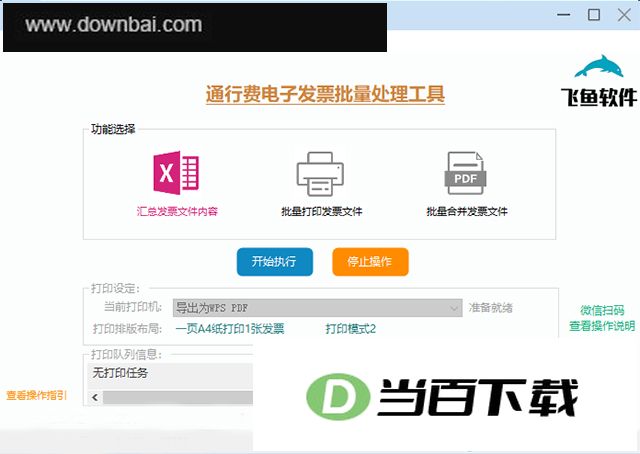Close the application window
The height and width of the screenshot is (454, 640).
click(624, 15)
